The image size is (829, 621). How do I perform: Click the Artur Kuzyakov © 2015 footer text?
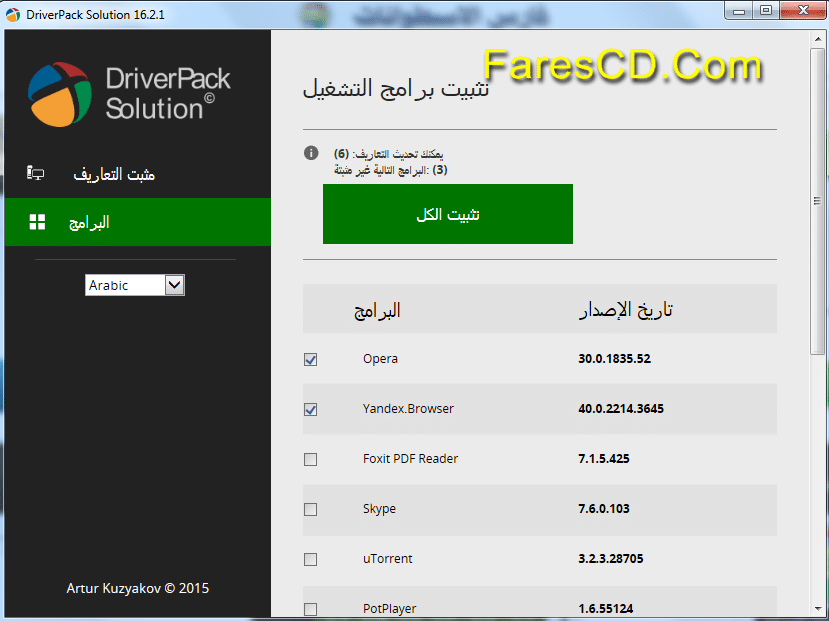137,588
